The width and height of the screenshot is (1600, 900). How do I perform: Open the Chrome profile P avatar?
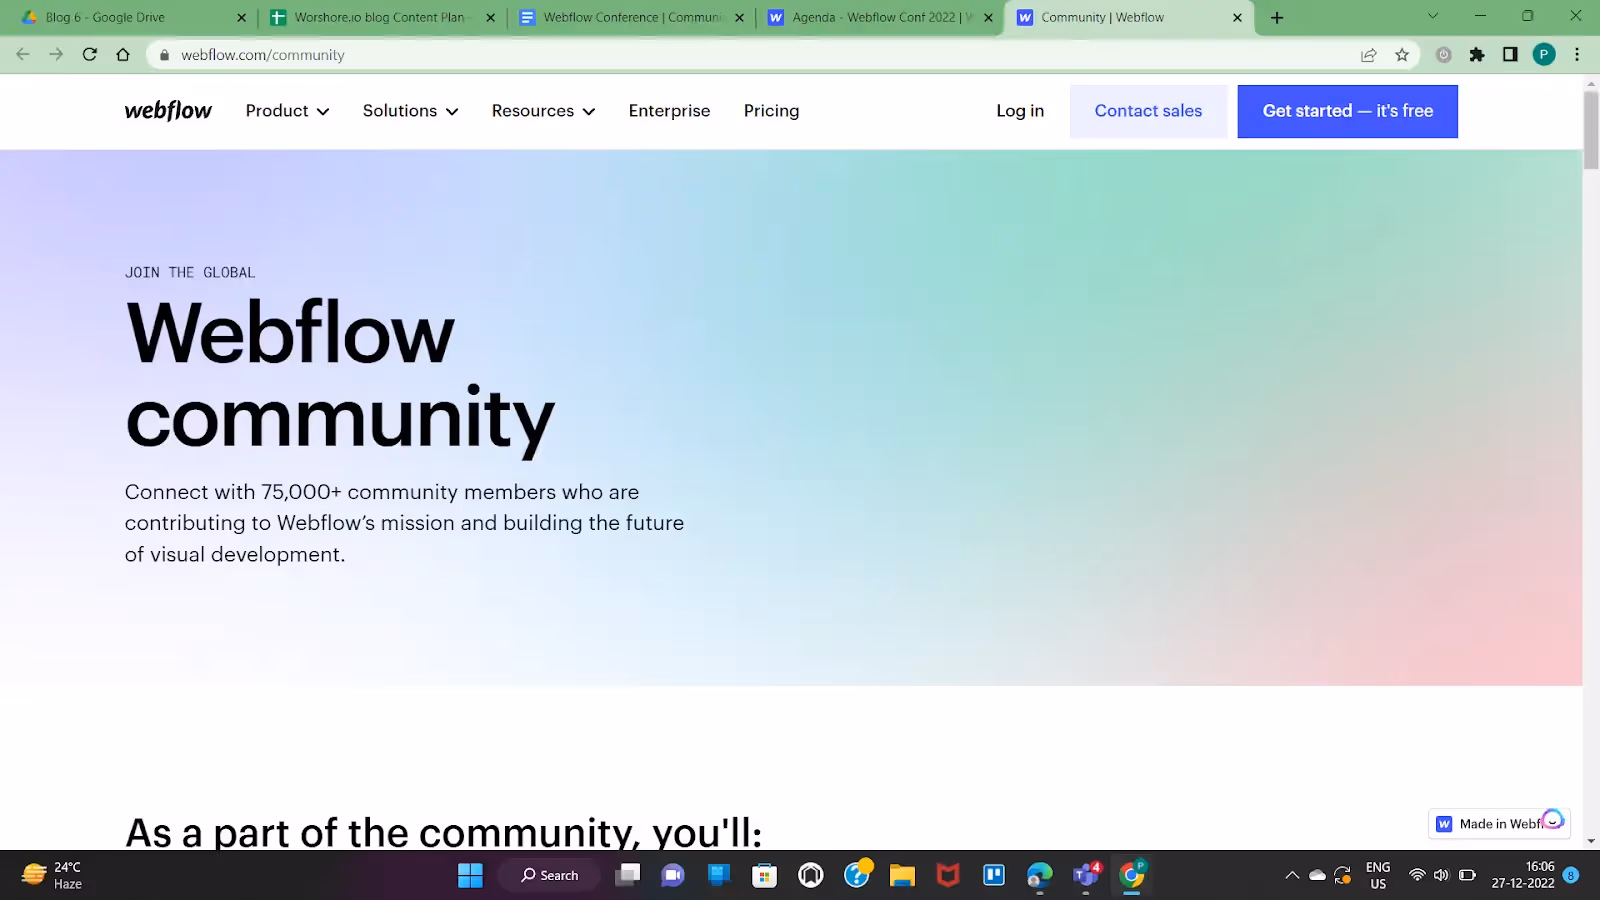click(x=1544, y=55)
